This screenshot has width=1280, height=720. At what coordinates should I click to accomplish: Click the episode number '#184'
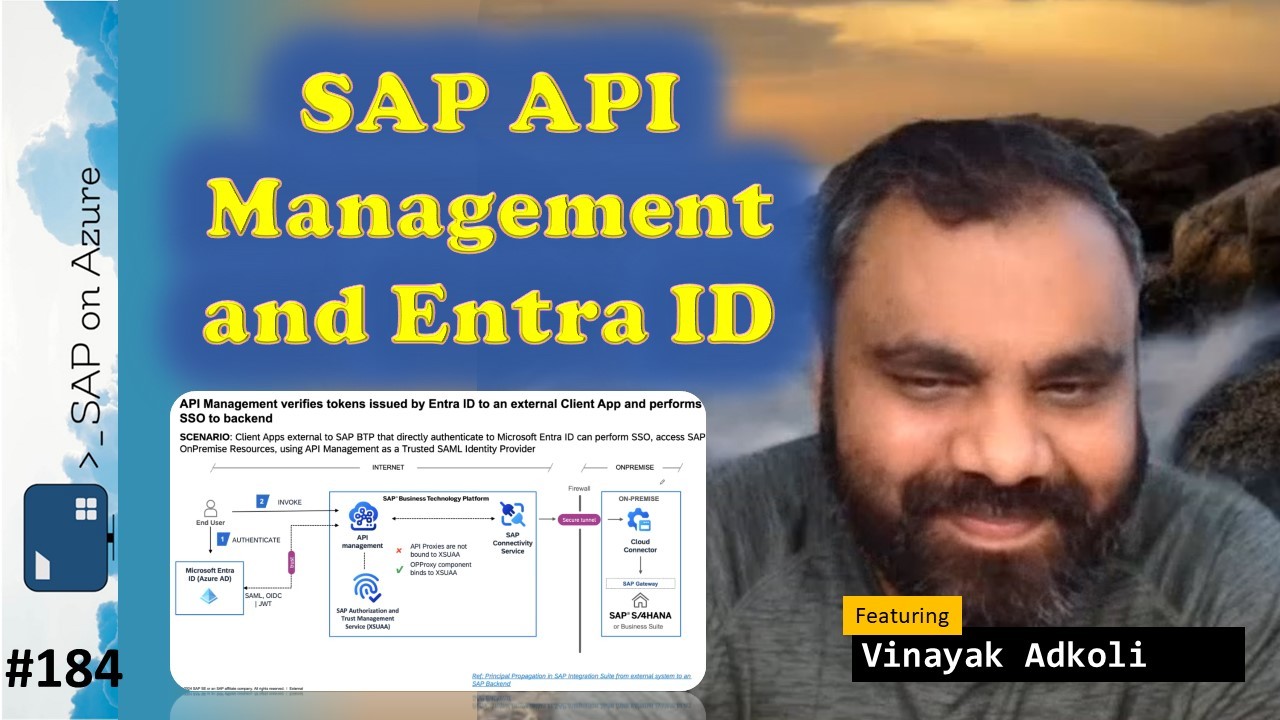click(x=63, y=669)
